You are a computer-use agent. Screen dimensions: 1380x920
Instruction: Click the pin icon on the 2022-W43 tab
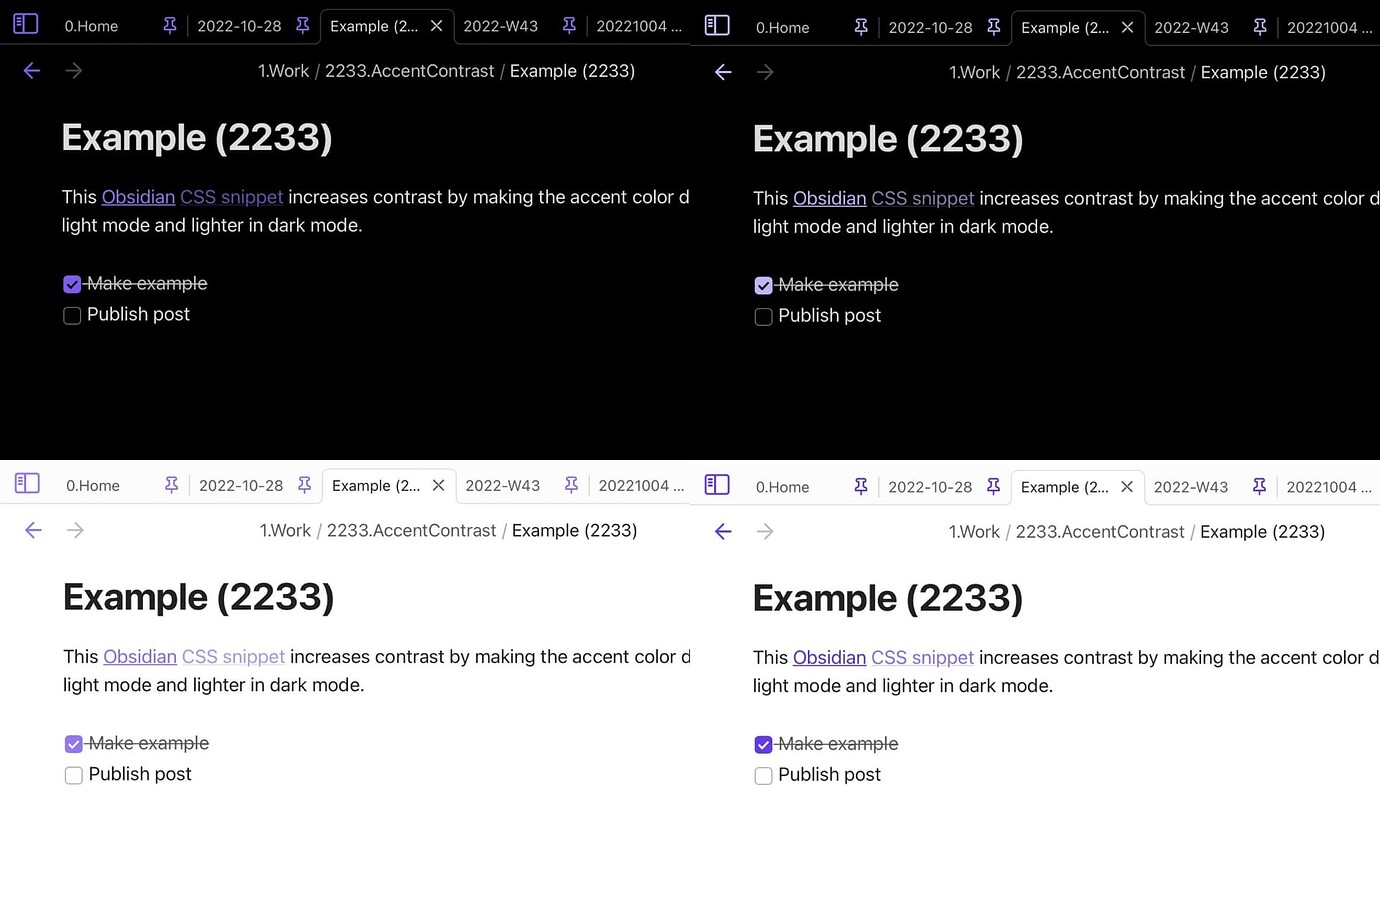pyautogui.click(x=569, y=25)
